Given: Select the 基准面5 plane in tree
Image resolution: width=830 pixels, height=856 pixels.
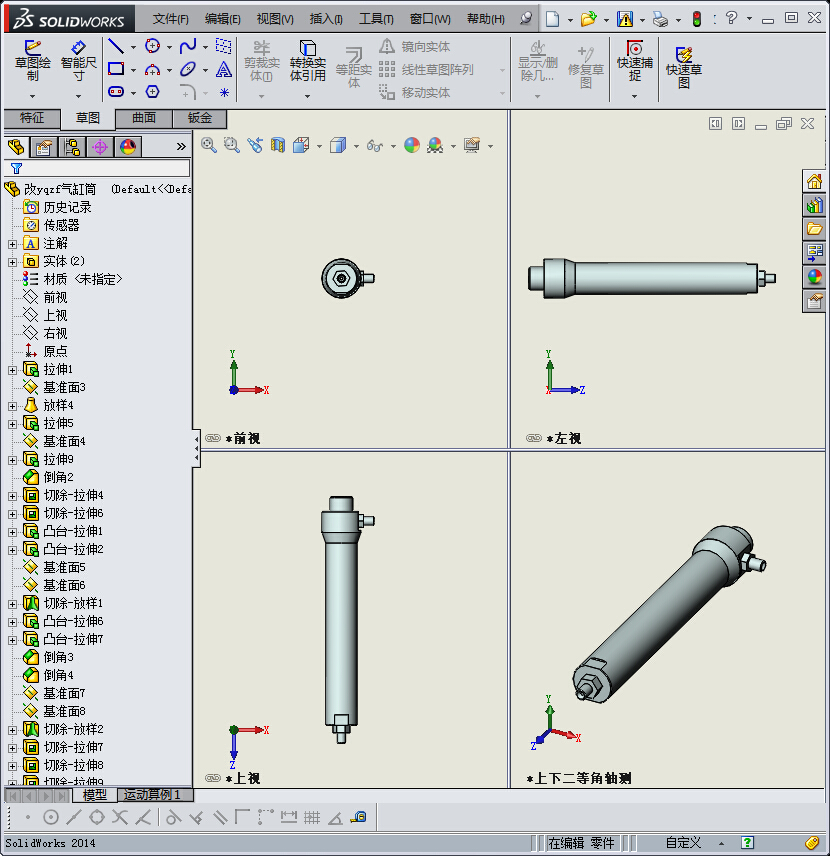Looking at the screenshot, I should click(x=64, y=568).
